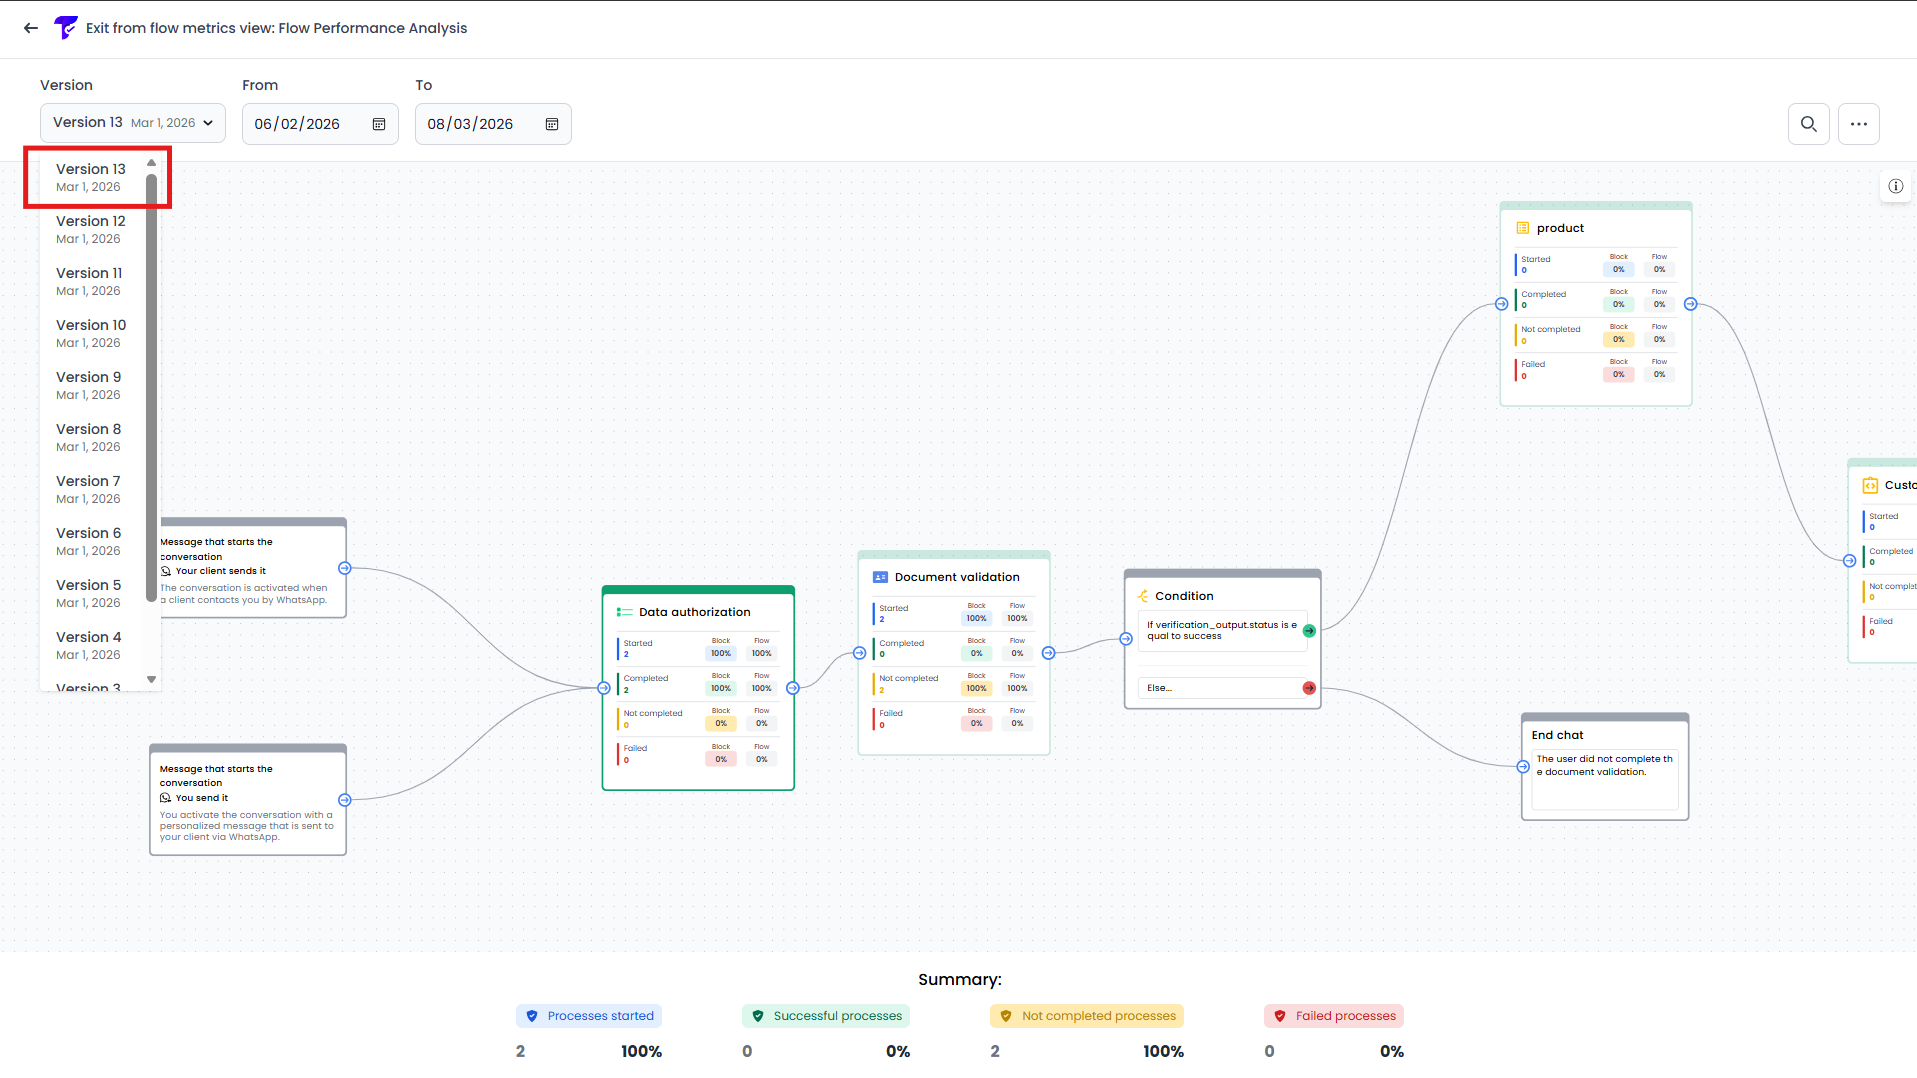Click the red Else output port on Condition
1917x1078 pixels.
(1309, 687)
